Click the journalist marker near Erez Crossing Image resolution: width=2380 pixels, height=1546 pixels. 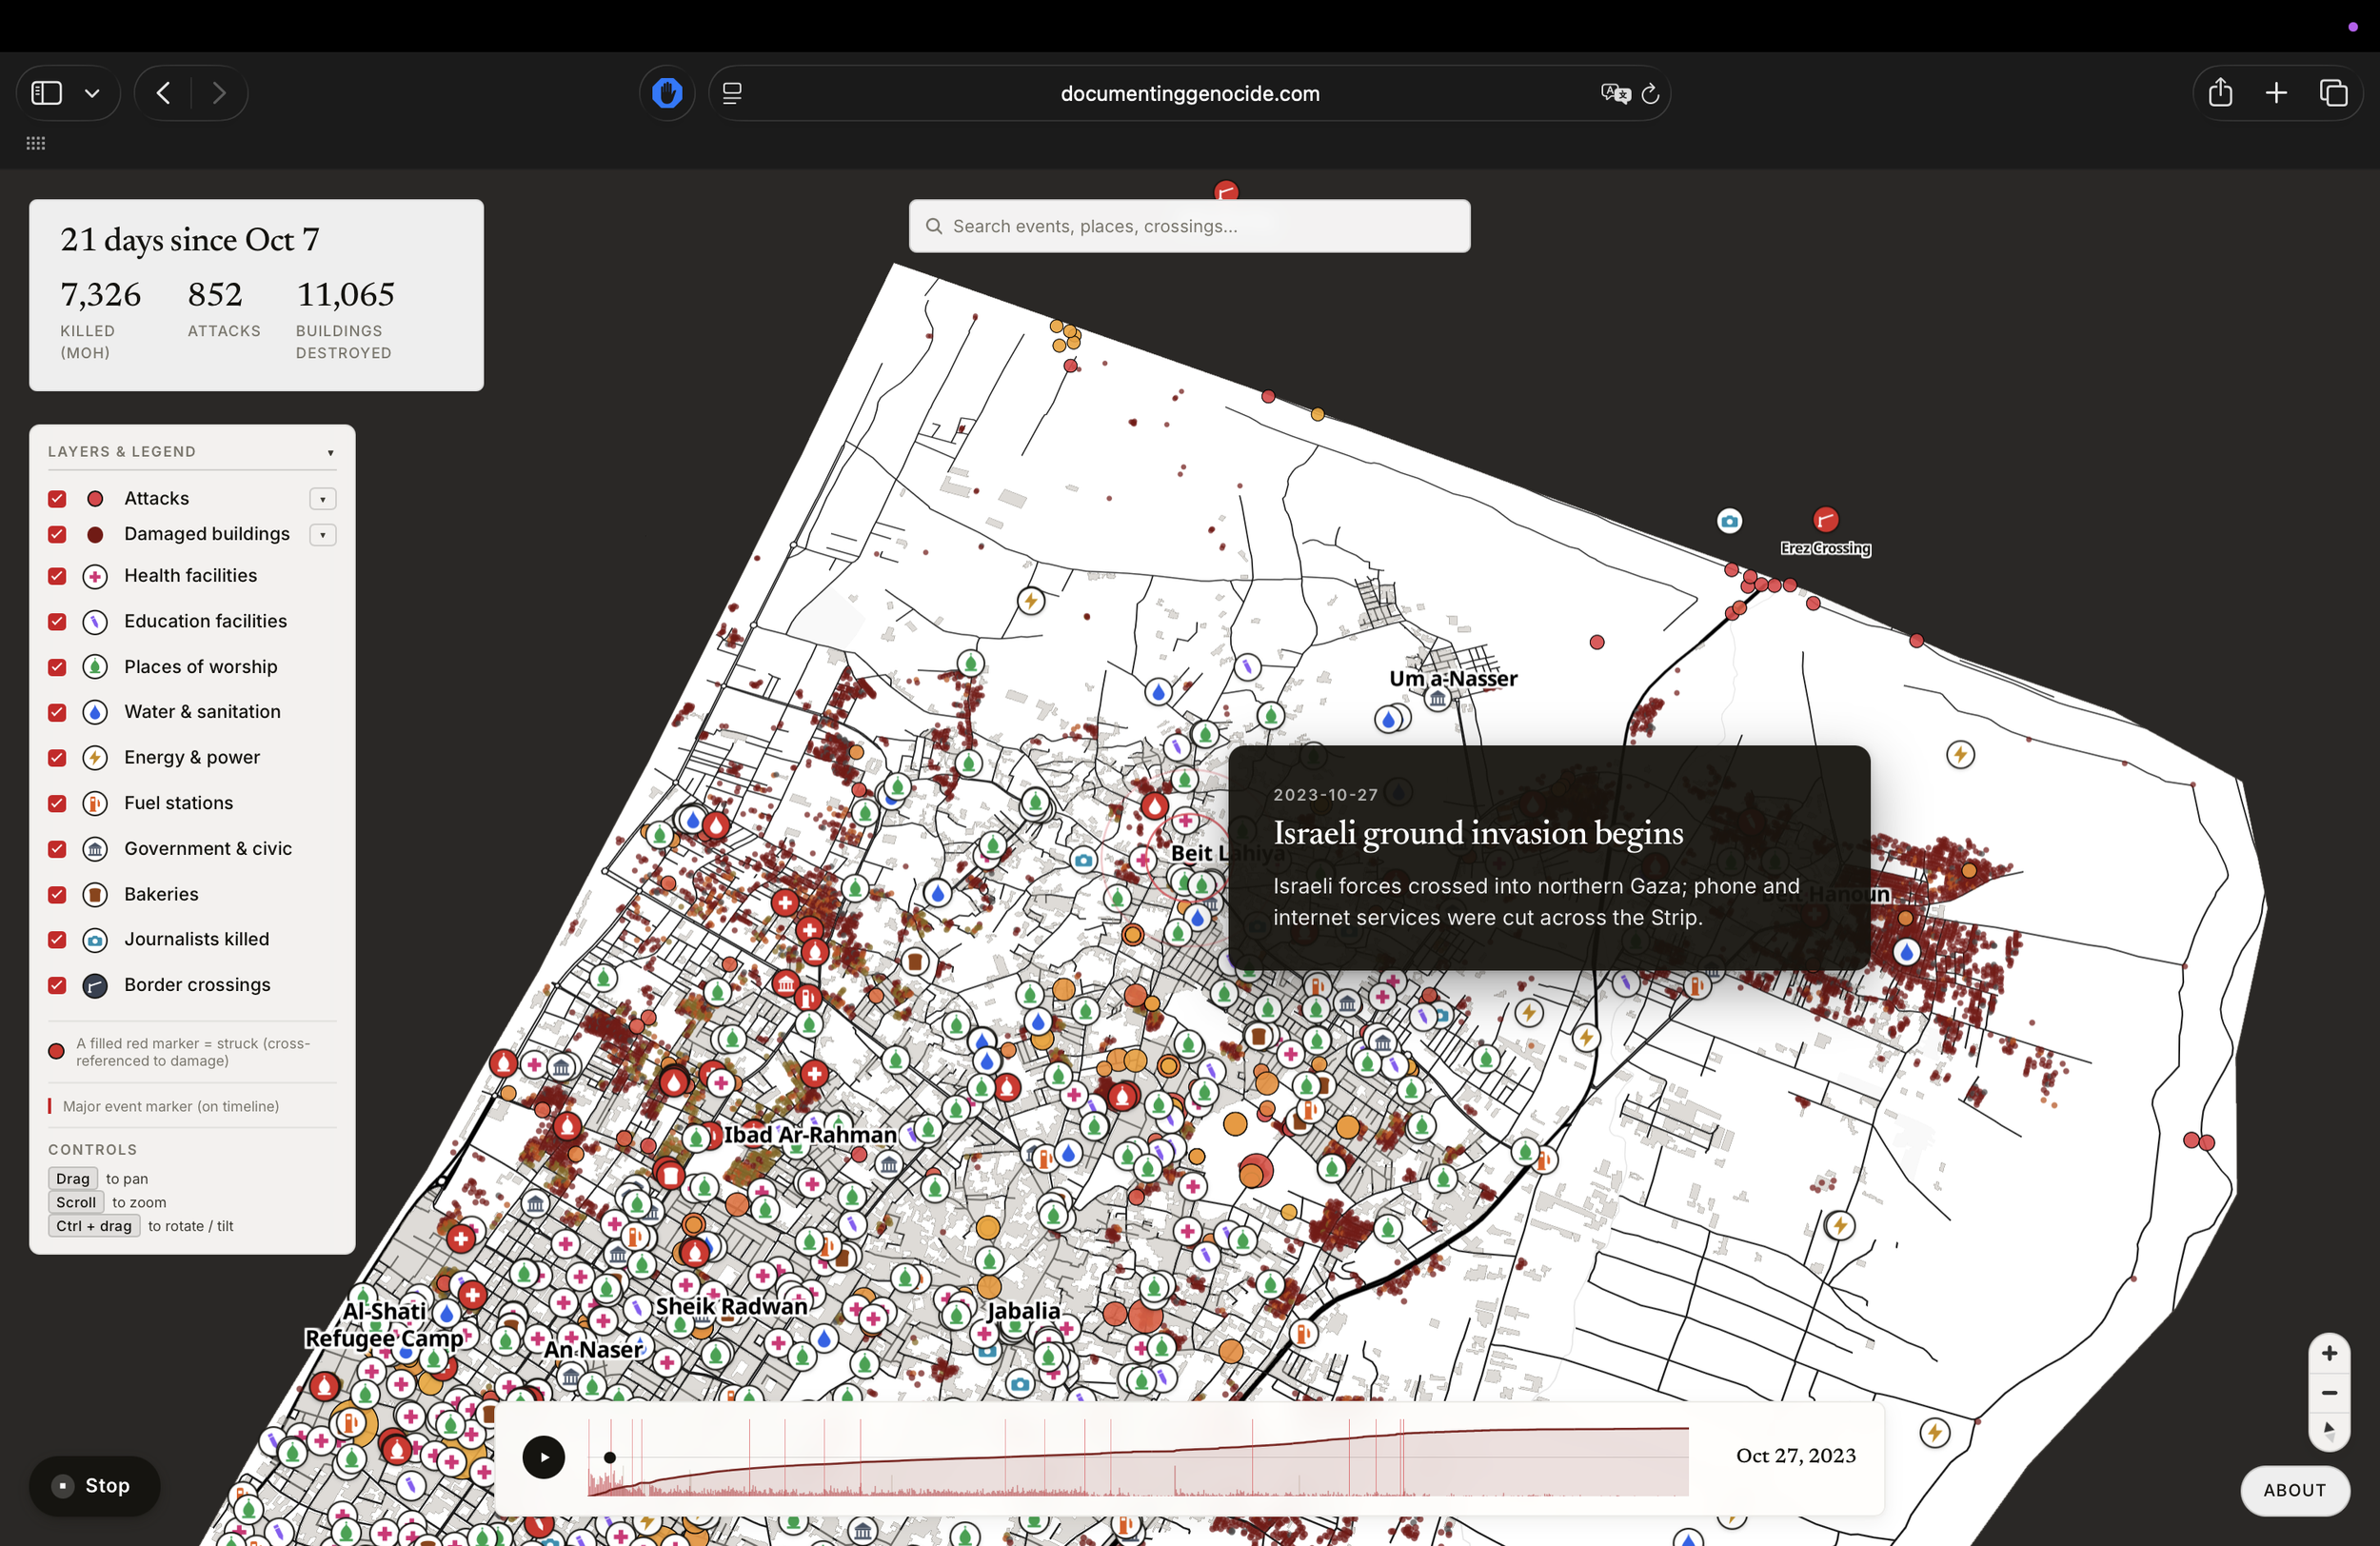pyautogui.click(x=1729, y=521)
